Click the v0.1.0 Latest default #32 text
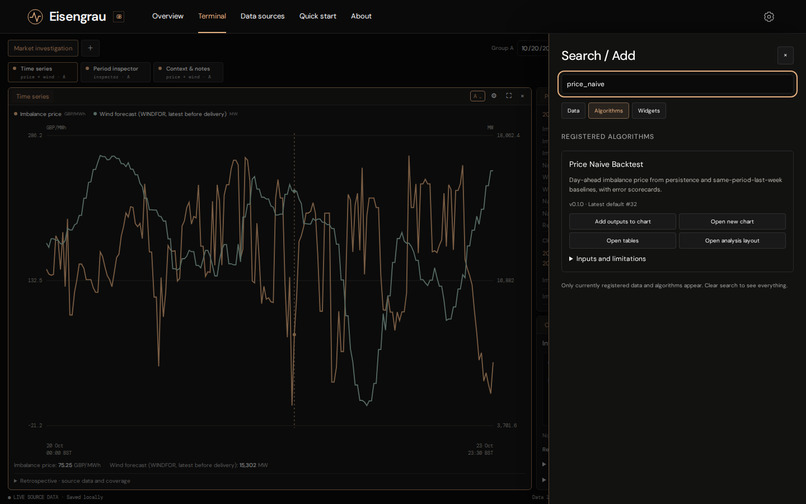806x504 pixels. [x=602, y=204]
